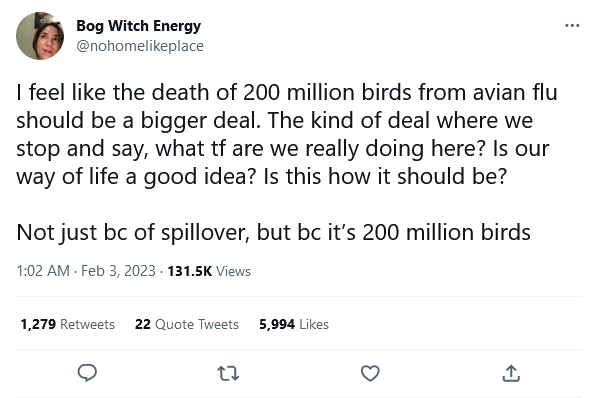Click the final '200 million birds' phrase
Screen dimensions: 598x398
click(446, 232)
